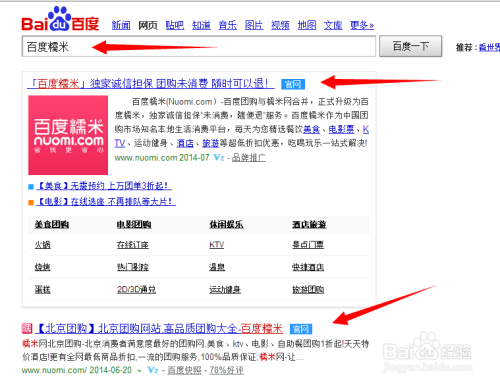This screenshot has width=500, height=385.
Task: Click the 酒店 link in the description
Action: (185, 143)
